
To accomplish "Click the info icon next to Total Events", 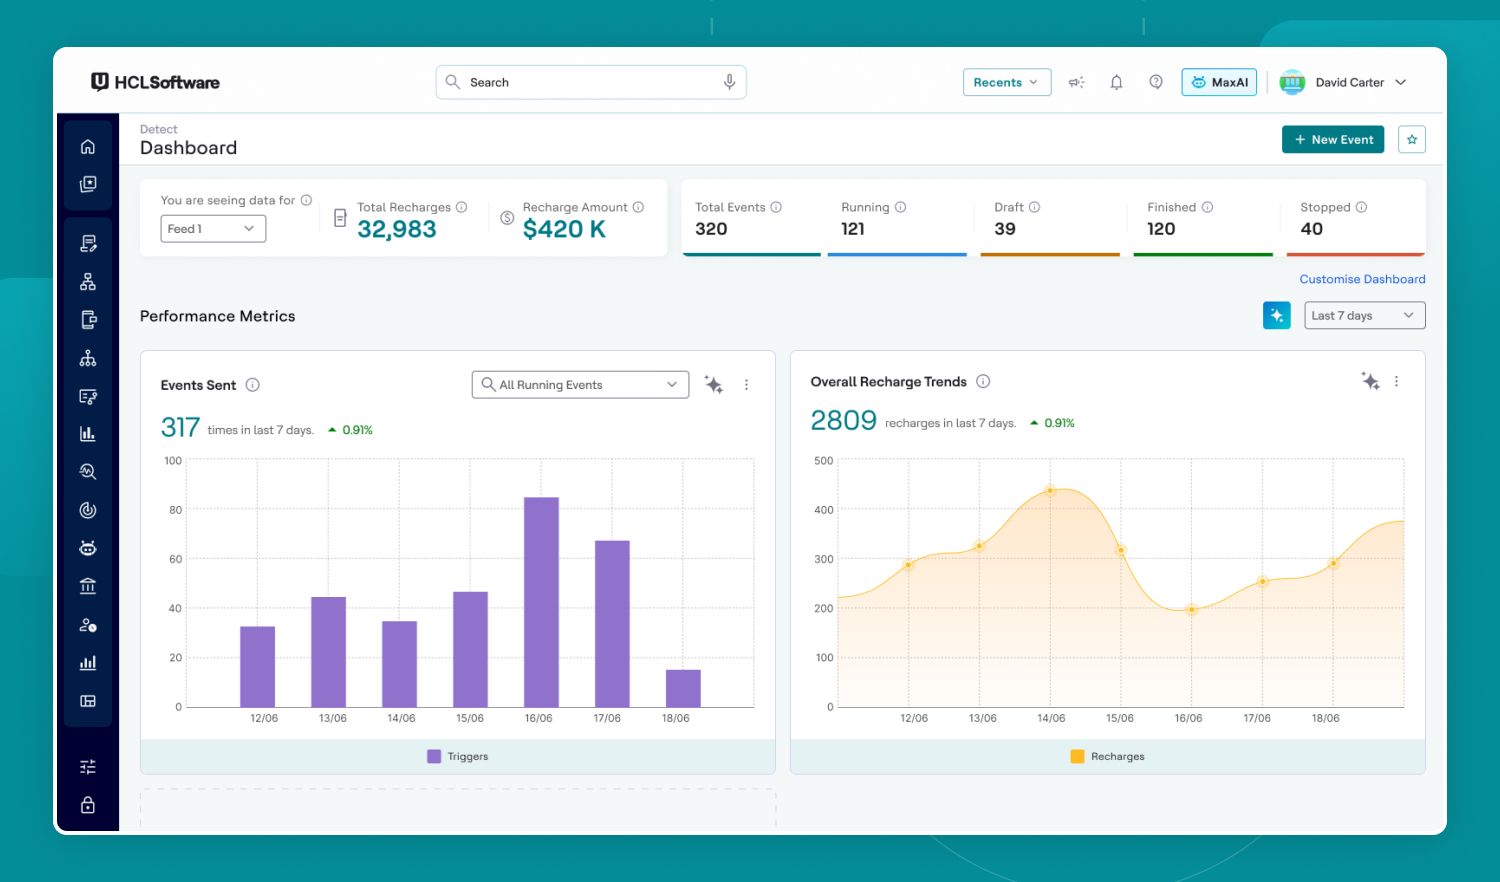I will point(776,207).
